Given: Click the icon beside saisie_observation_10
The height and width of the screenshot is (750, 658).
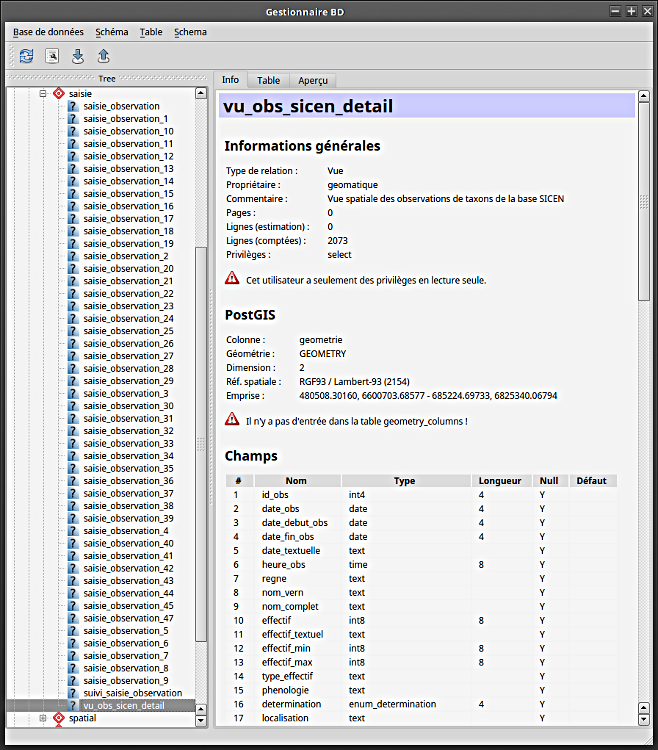Looking at the screenshot, I should tap(73, 131).
